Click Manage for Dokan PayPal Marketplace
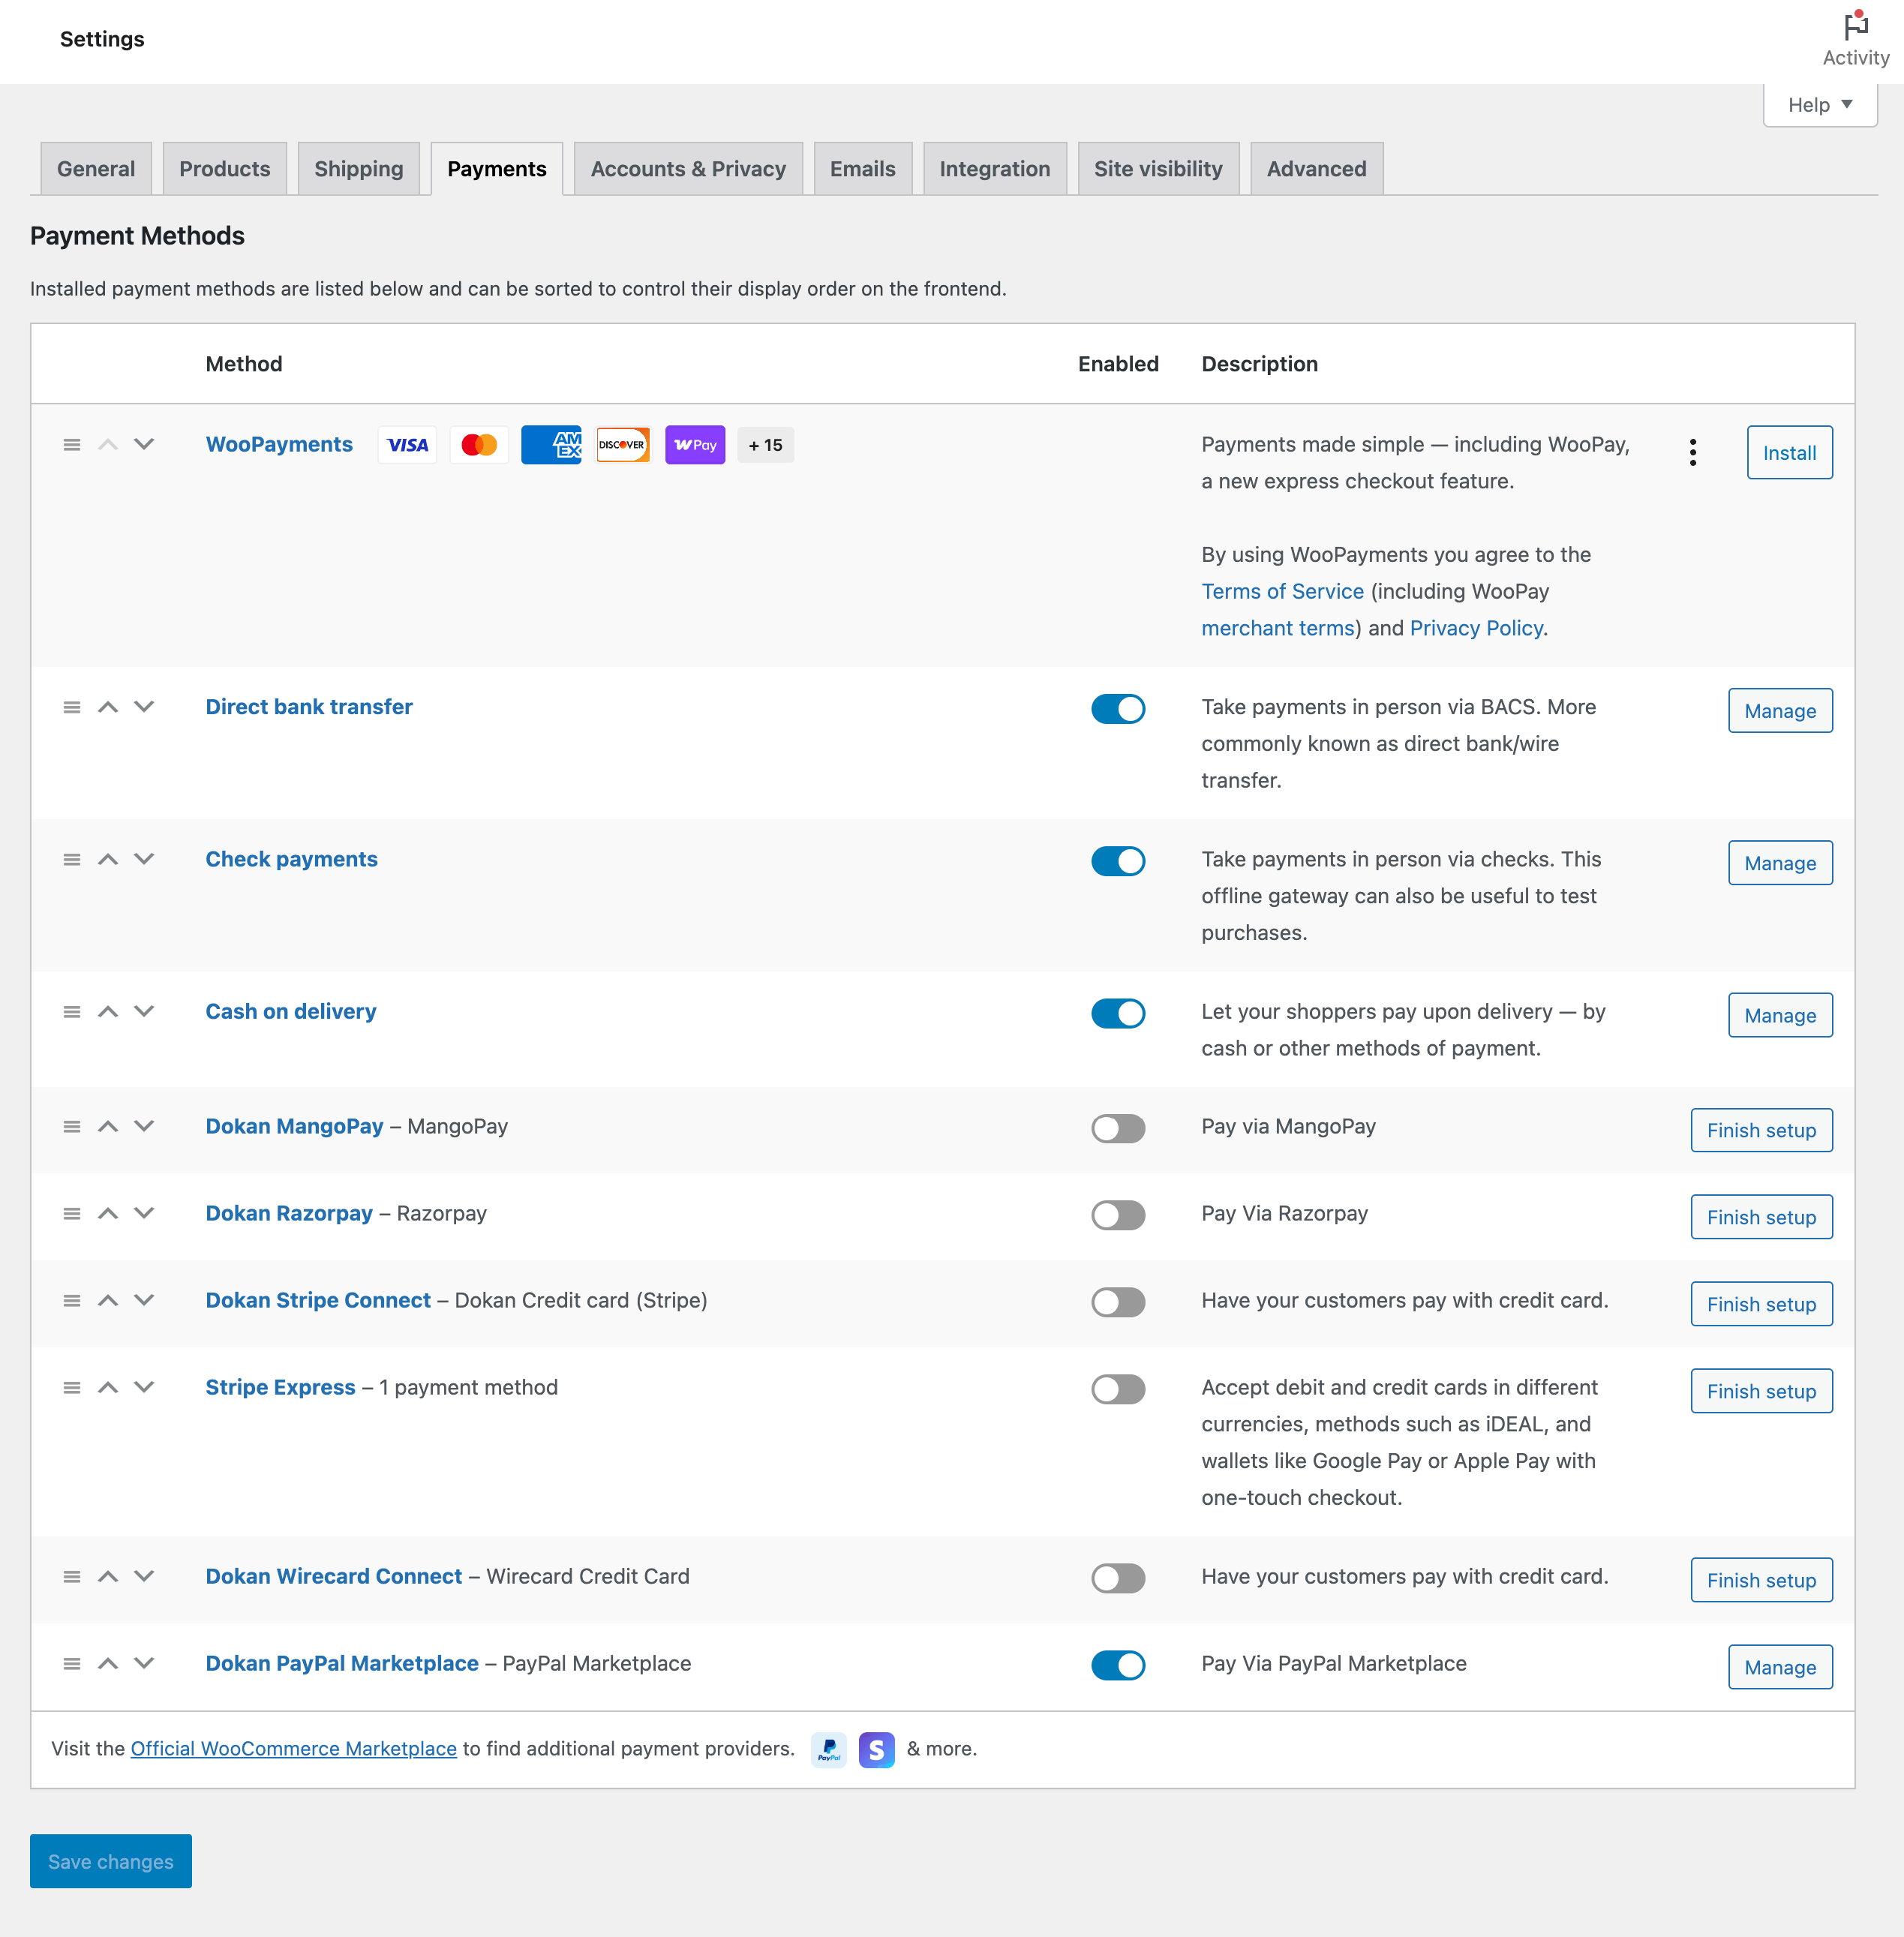 click(1780, 1667)
